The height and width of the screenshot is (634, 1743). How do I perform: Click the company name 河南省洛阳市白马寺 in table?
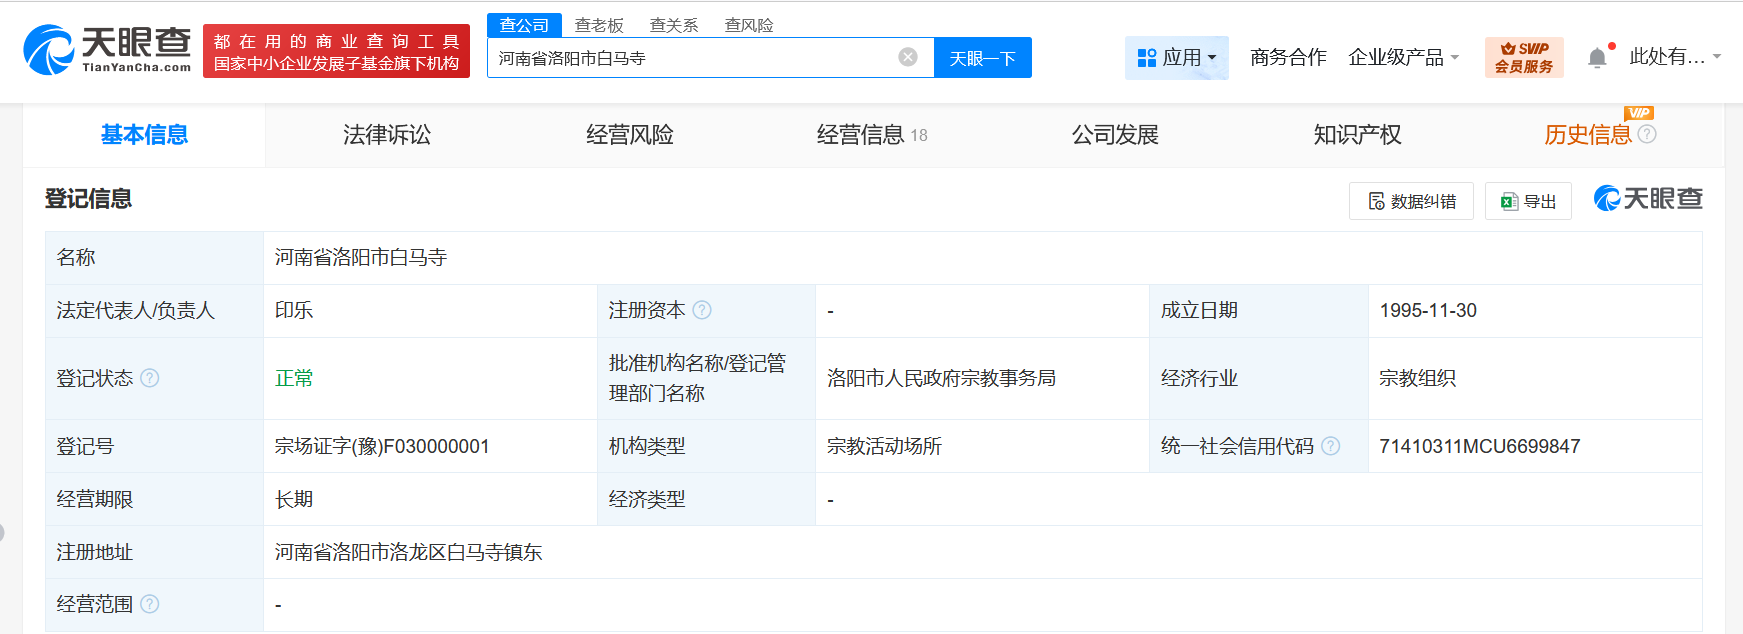361,257
